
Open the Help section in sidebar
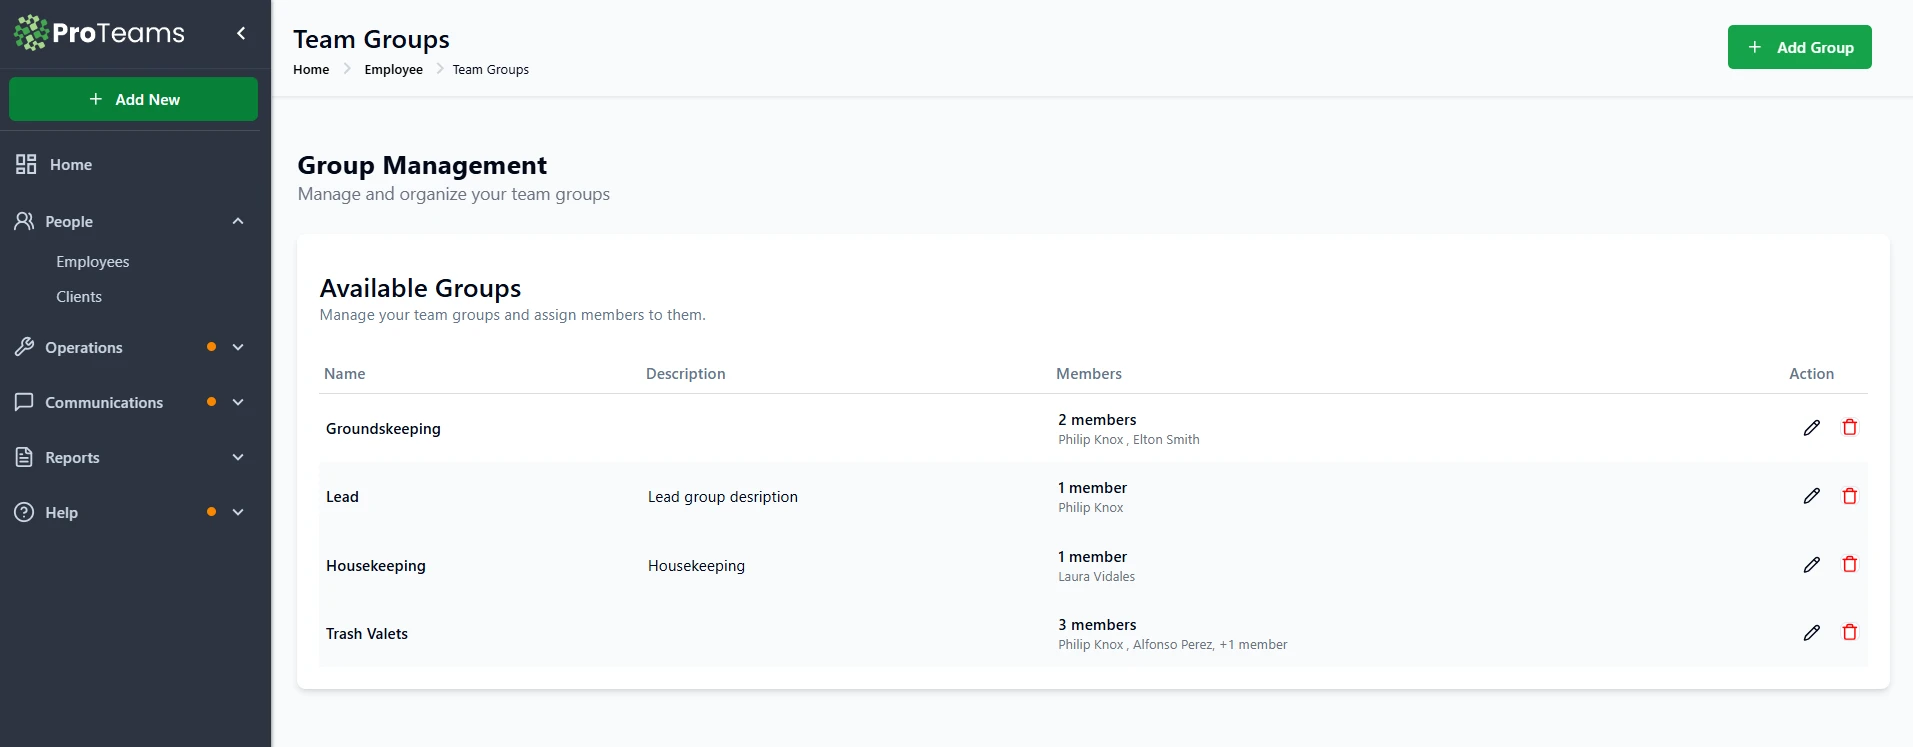(x=61, y=512)
